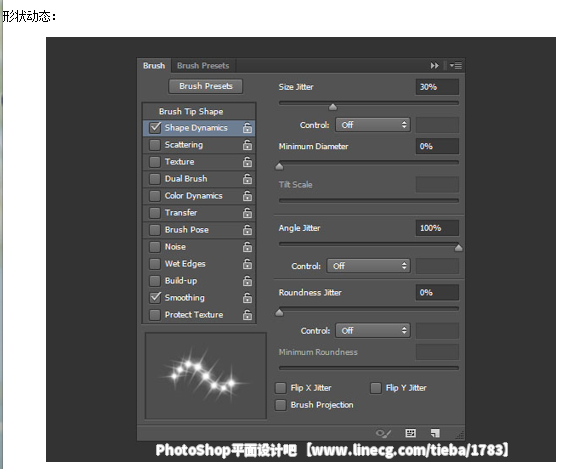
Task: Click the Brush Presets button
Action: pos(206,86)
